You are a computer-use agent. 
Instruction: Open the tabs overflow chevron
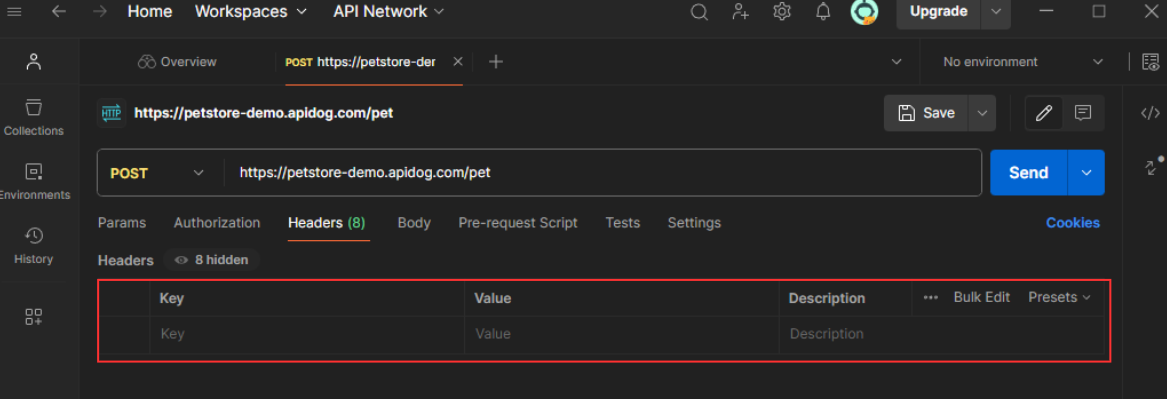896,62
